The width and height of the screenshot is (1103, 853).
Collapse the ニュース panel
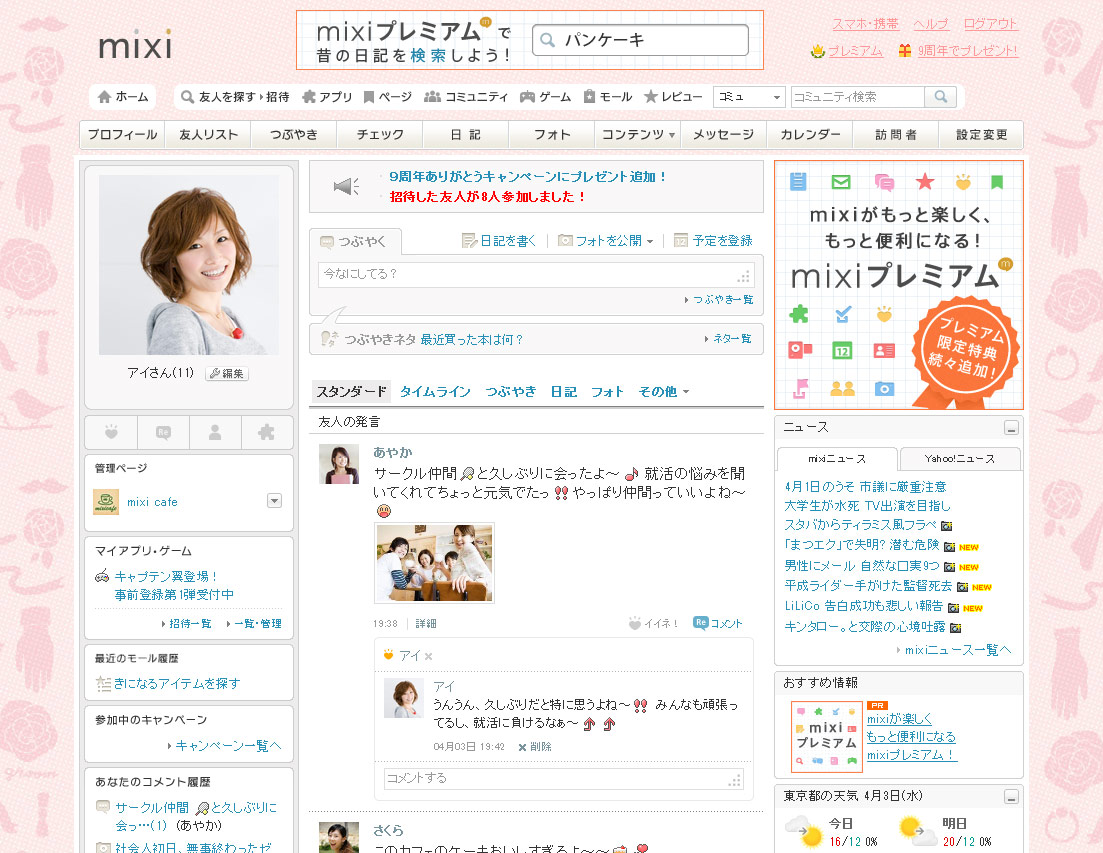[1011, 428]
